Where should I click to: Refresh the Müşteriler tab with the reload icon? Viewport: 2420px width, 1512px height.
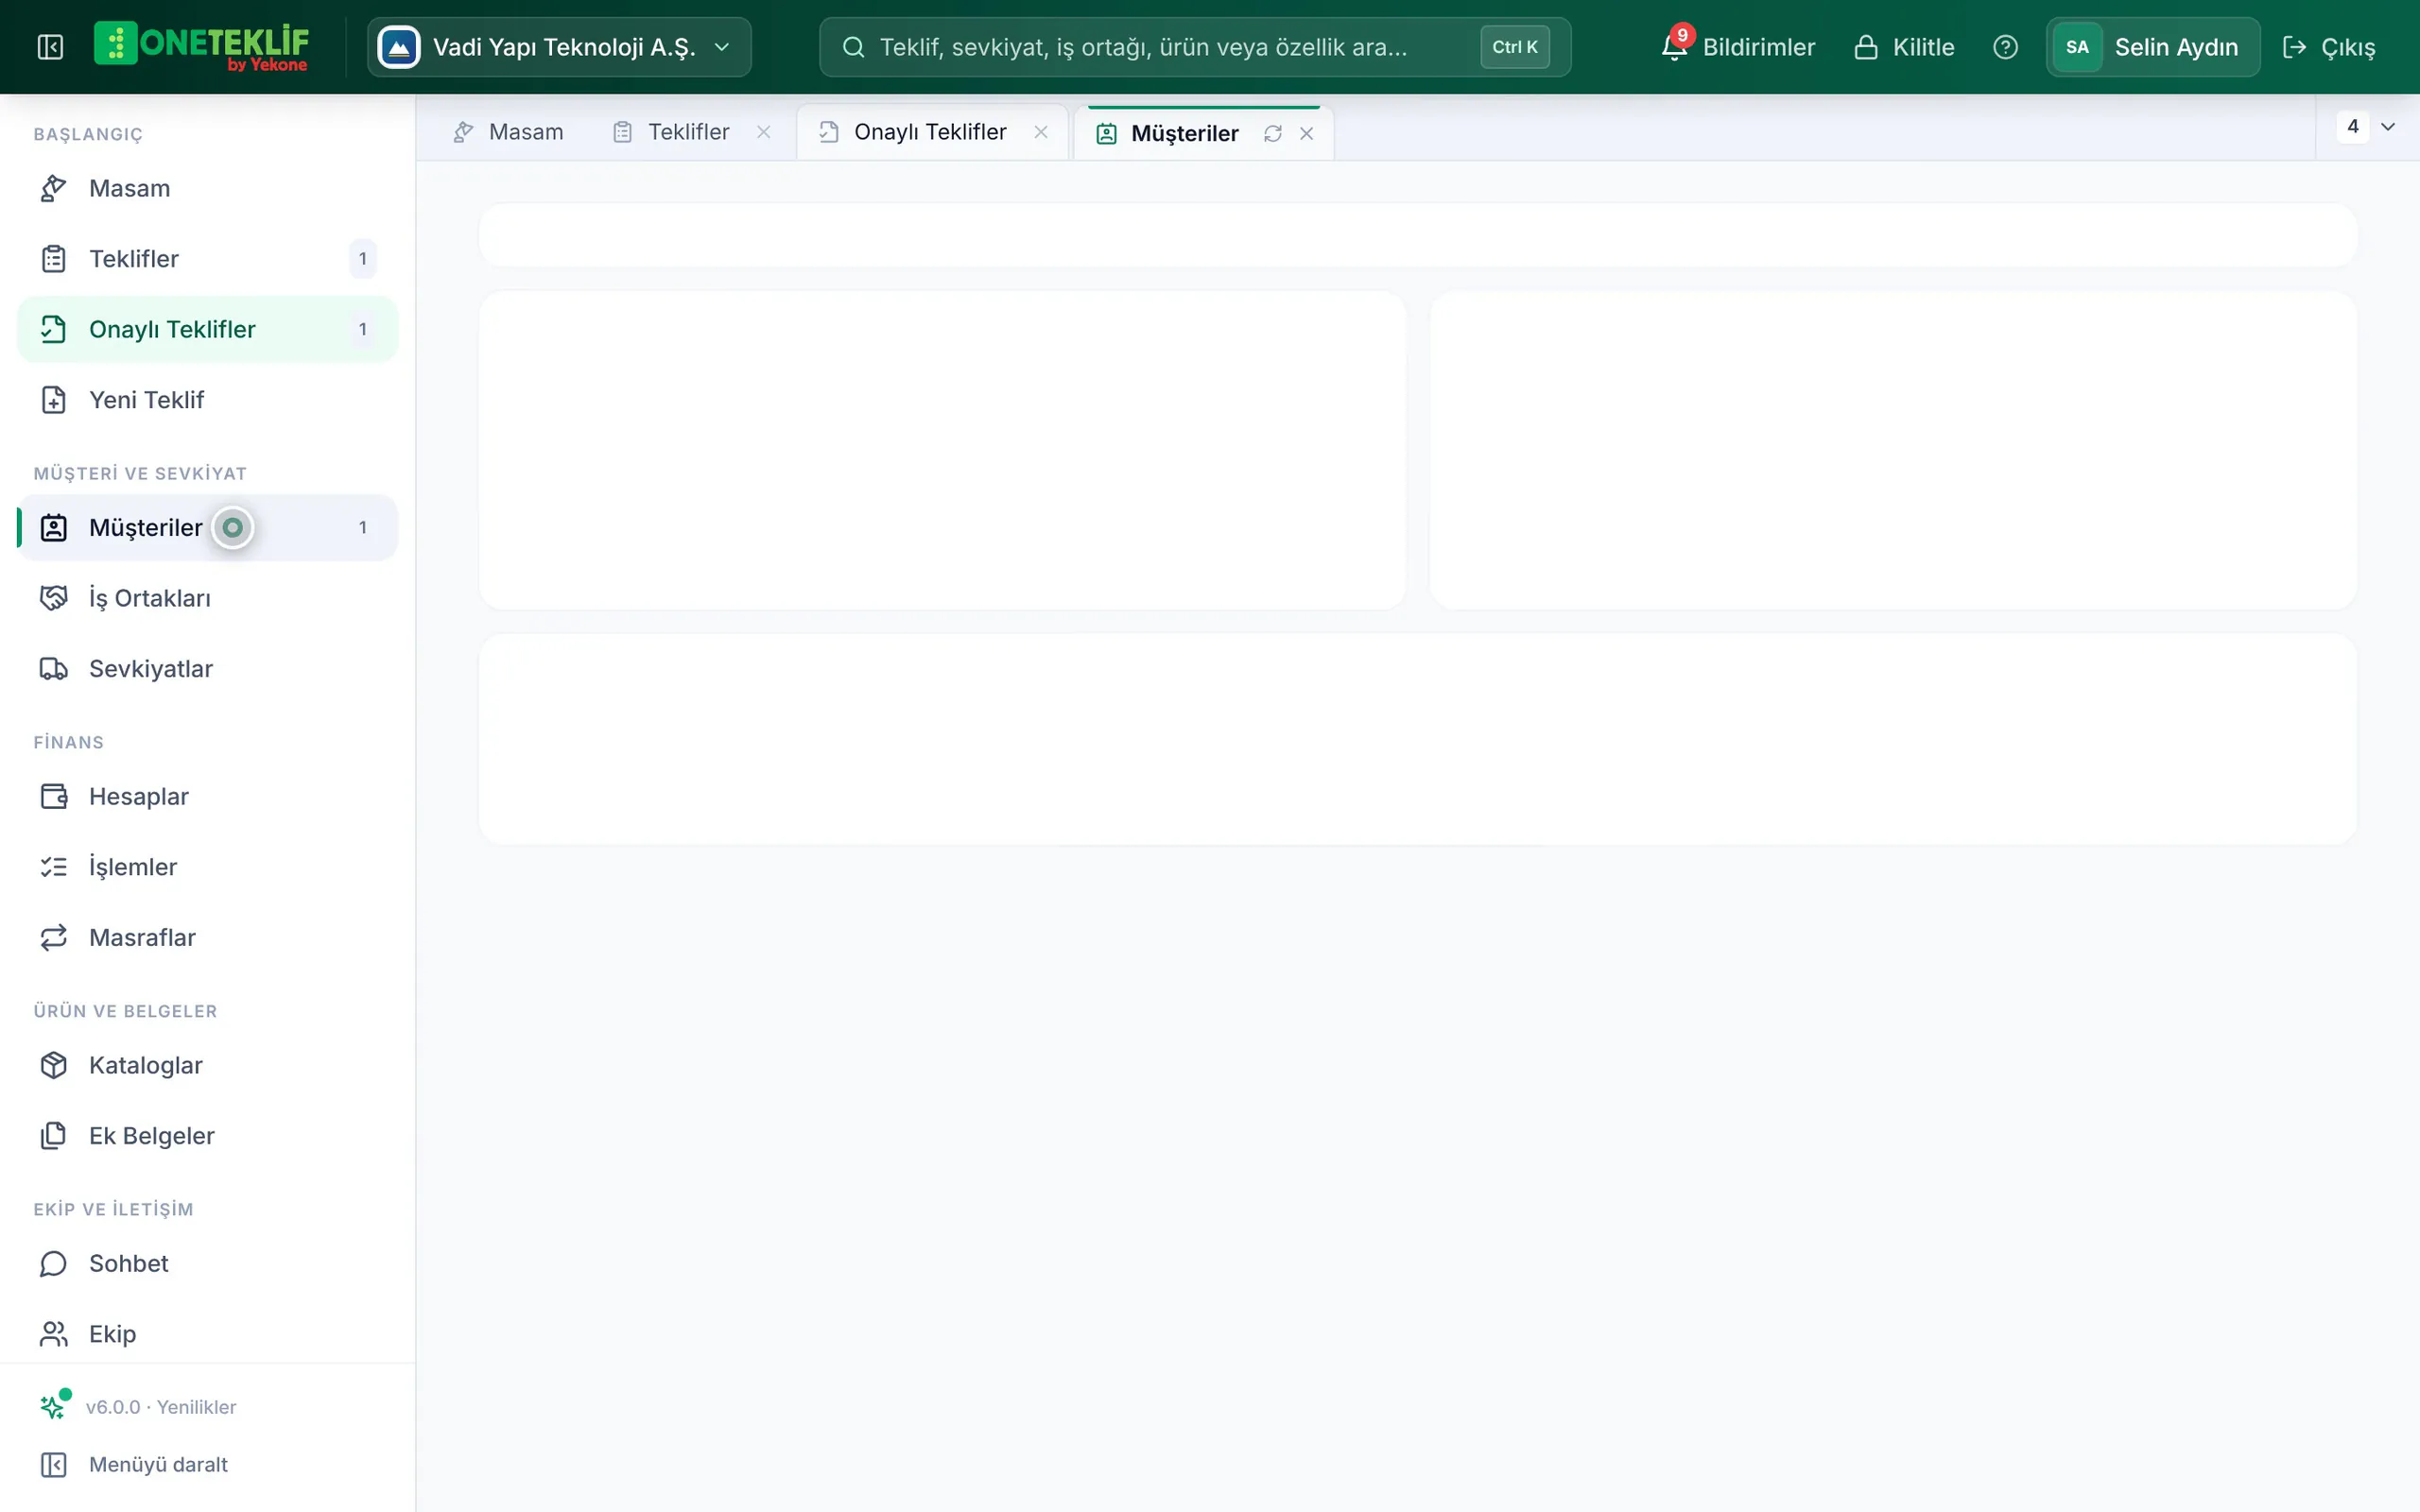[1272, 133]
